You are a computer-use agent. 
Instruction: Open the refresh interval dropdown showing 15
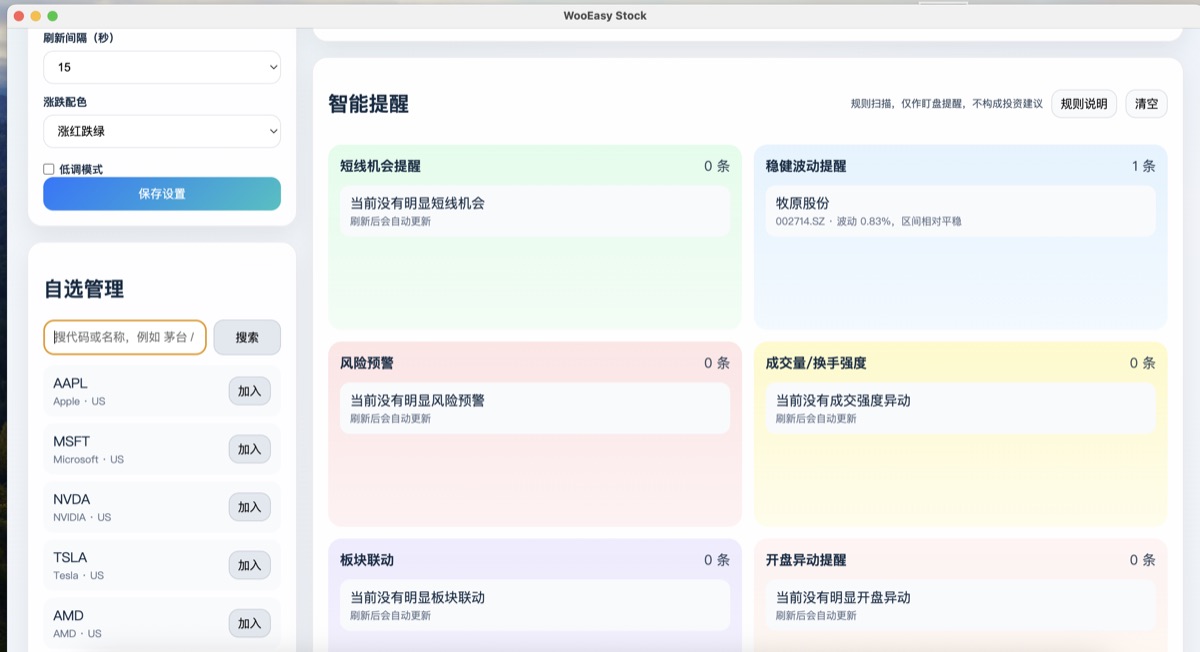pos(162,67)
